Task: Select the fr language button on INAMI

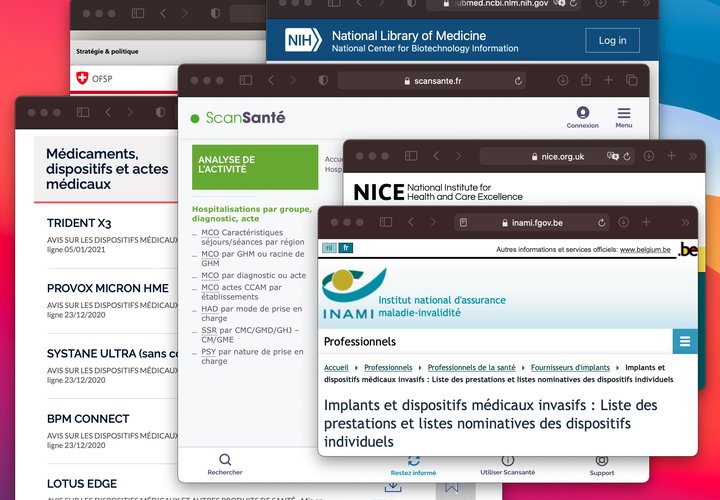Action: [x=346, y=248]
